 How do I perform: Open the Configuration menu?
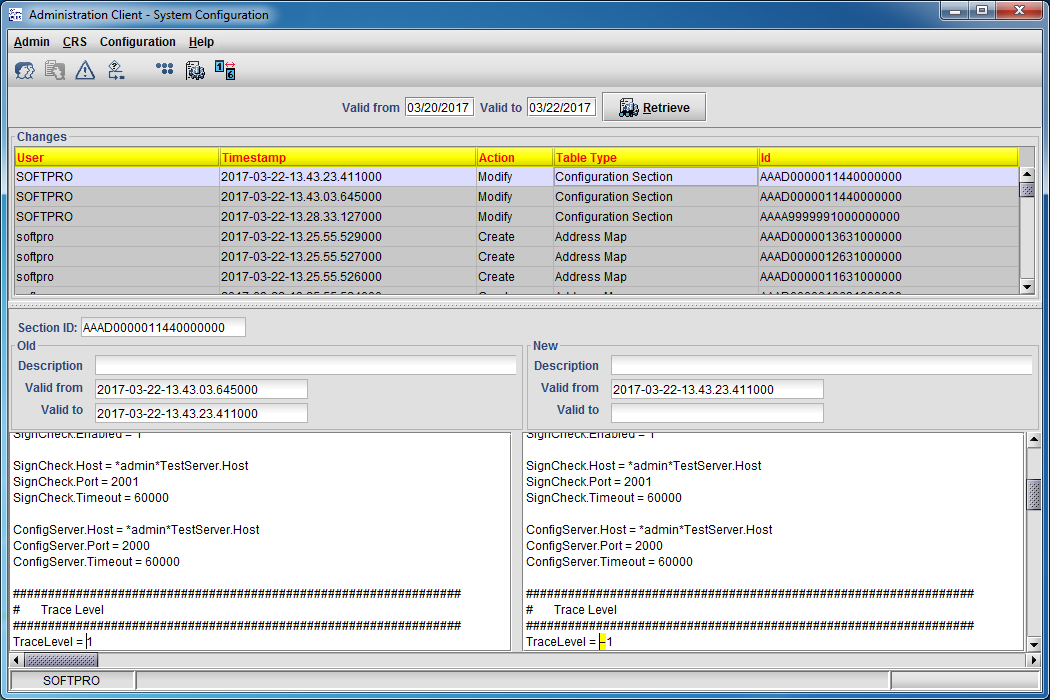(x=137, y=42)
